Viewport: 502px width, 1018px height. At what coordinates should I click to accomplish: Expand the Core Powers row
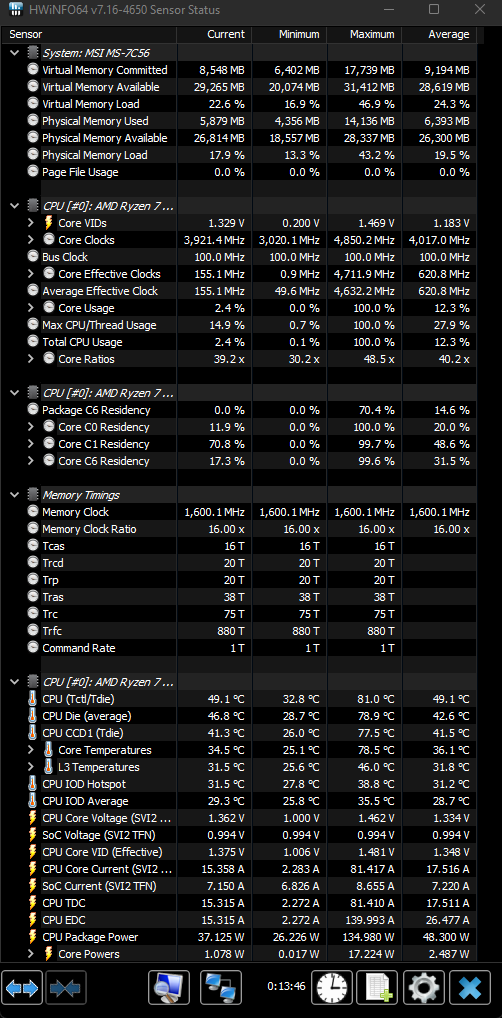31,954
